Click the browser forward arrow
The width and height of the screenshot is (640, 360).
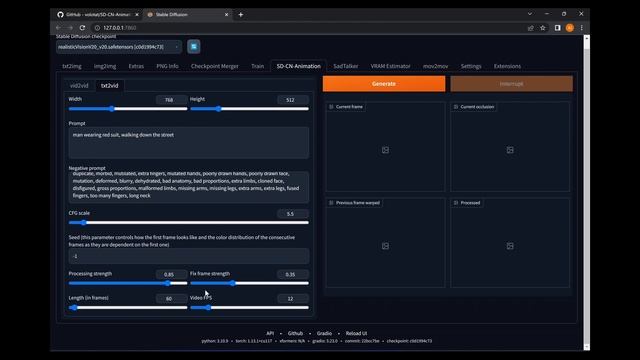pos(70,28)
